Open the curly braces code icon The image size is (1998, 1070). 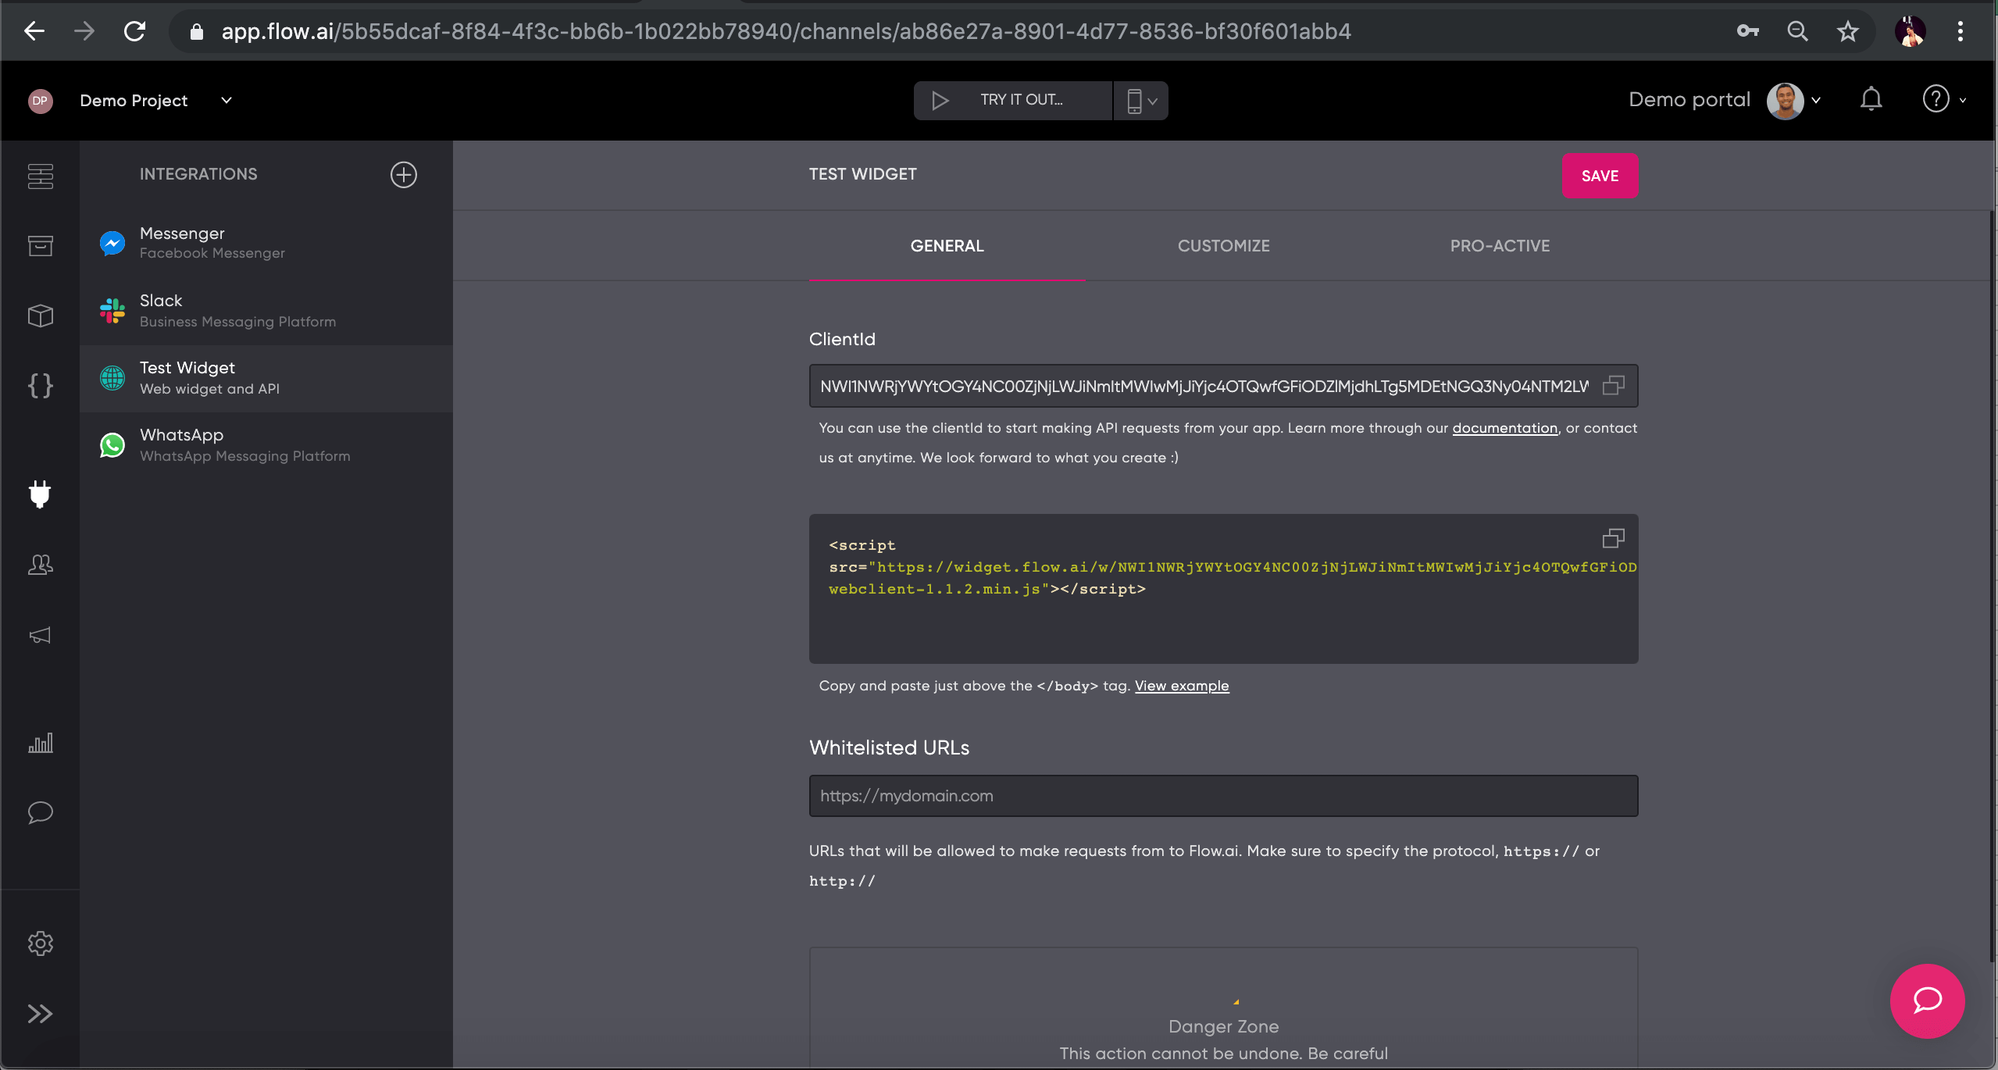(40, 386)
